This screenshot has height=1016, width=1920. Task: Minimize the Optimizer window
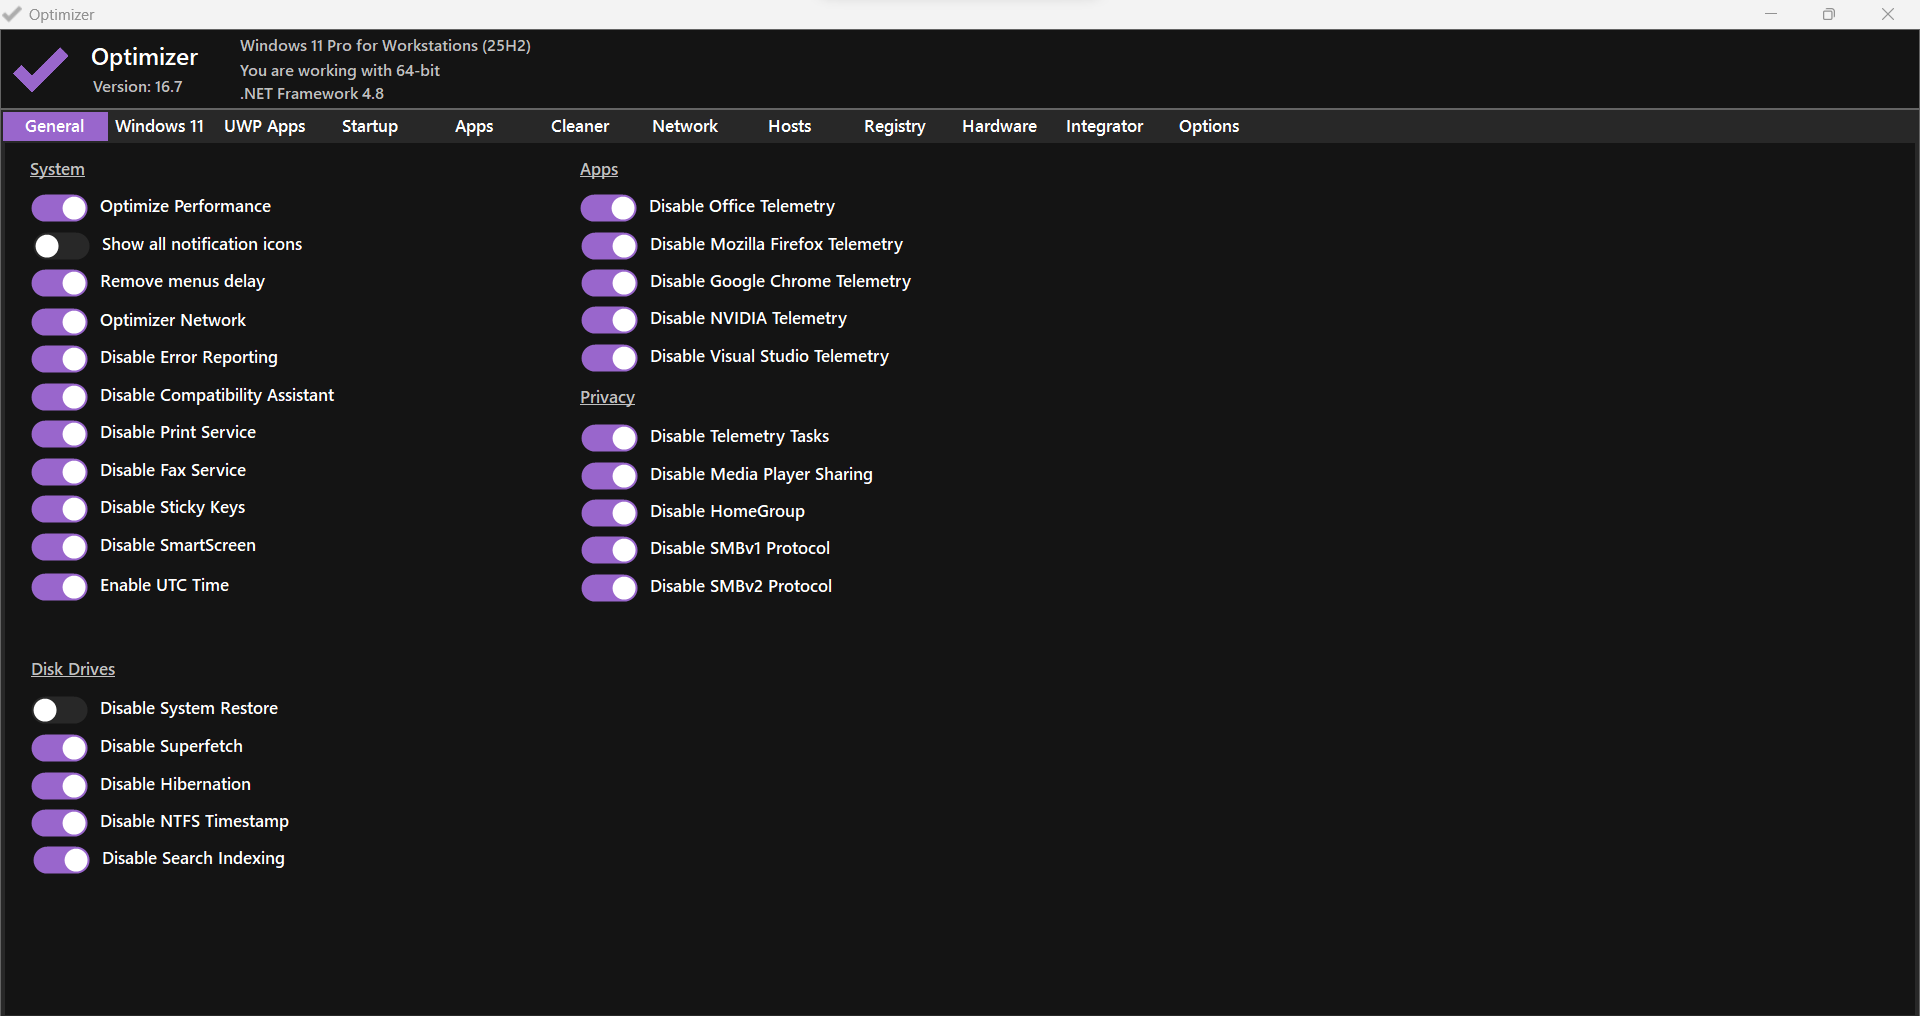point(1771,14)
